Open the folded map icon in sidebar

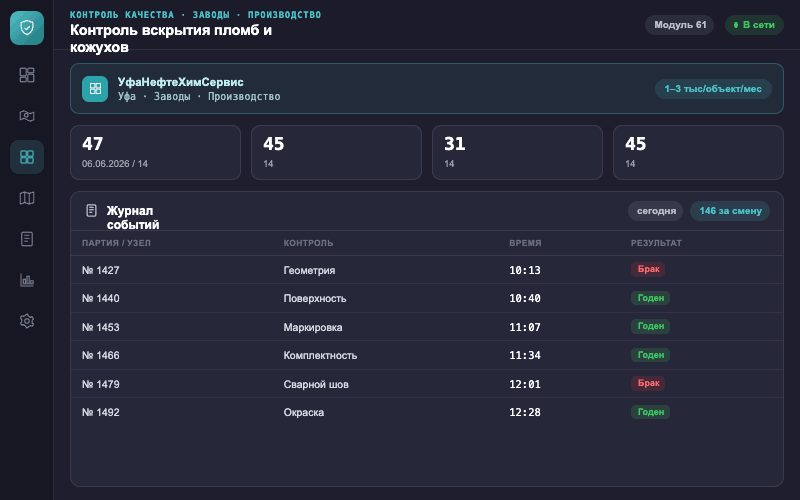point(27,198)
